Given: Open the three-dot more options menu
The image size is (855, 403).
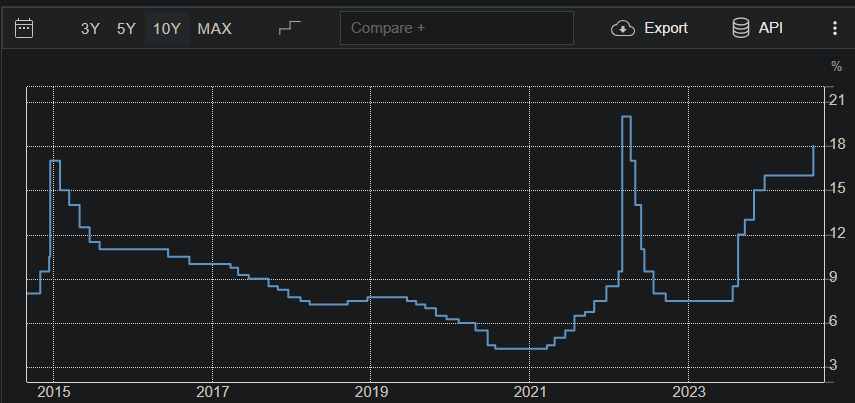Looking at the screenshot, I should (x=834, y=28).
